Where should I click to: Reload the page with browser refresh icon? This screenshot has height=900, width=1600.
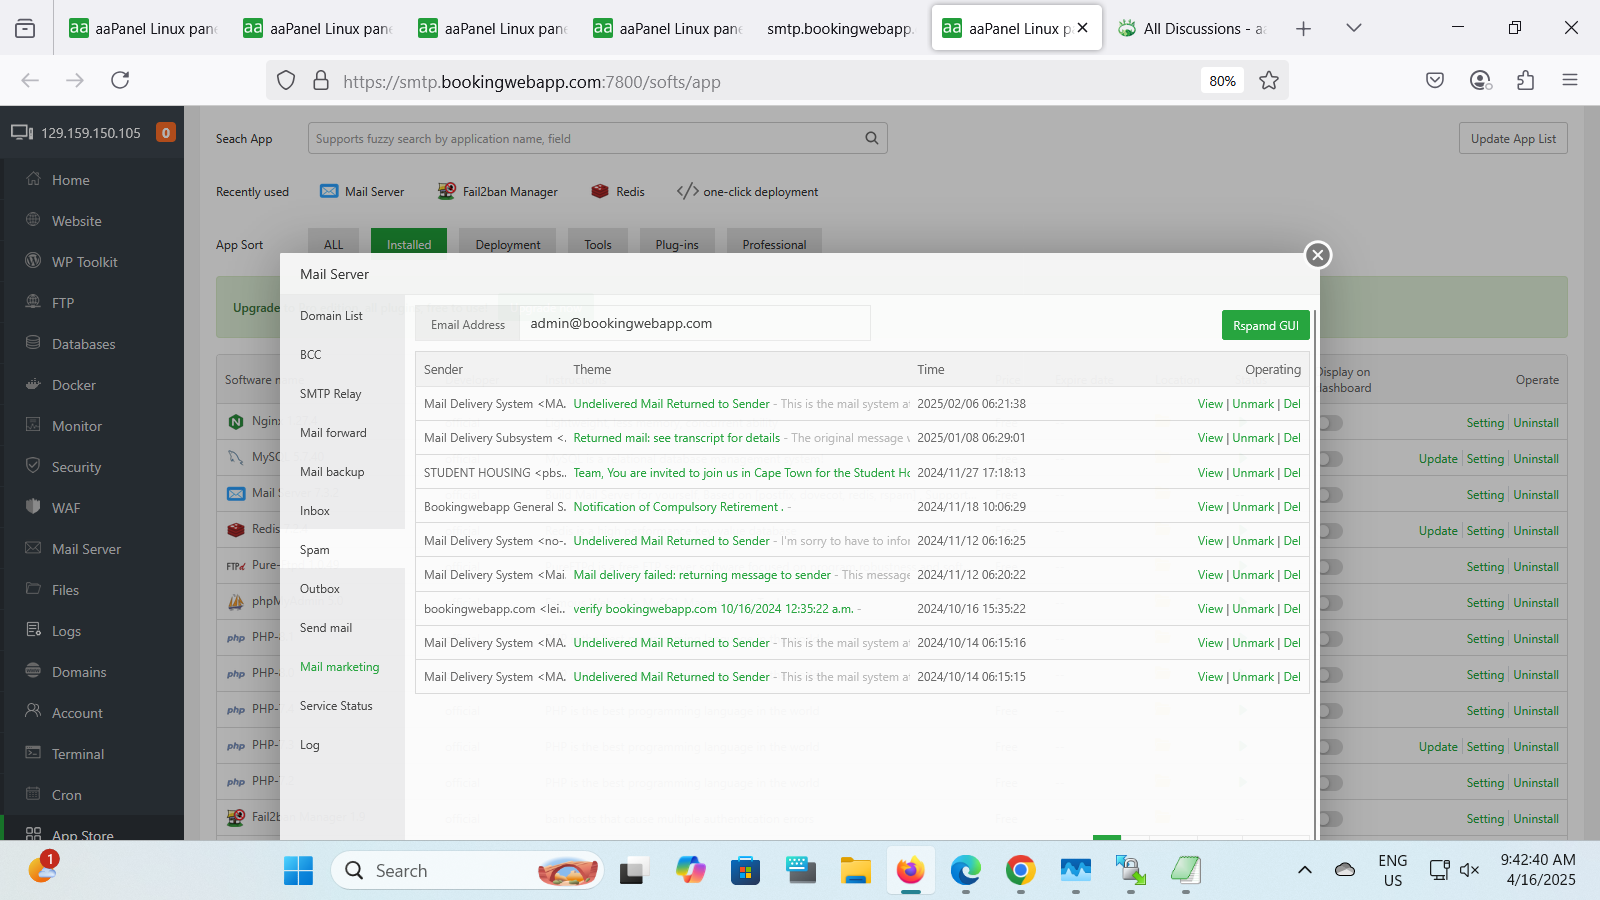click(x=120, y=80)
